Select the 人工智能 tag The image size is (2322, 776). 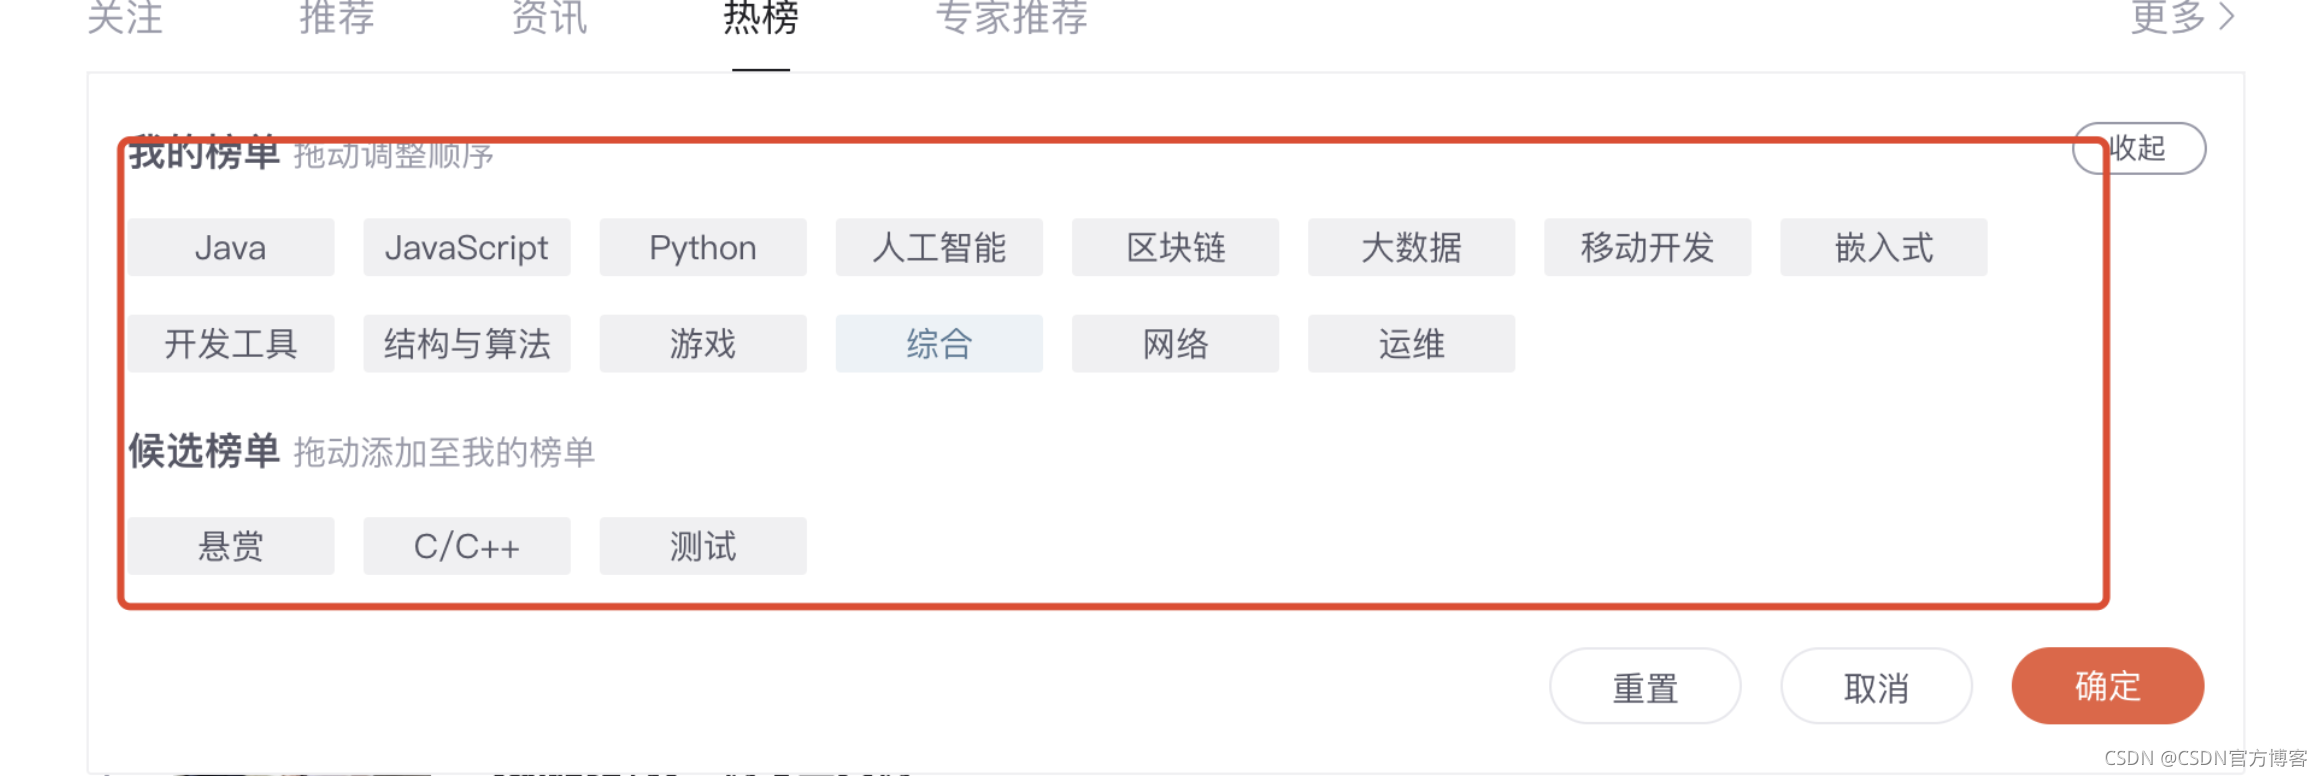click(939, 247)
